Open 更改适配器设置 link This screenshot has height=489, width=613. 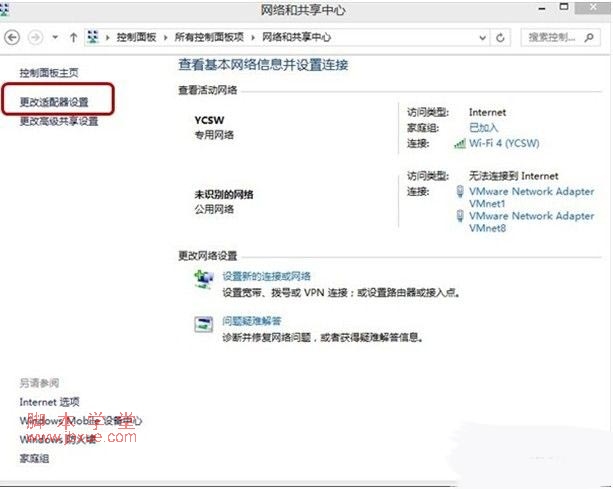tap(54, 102)
